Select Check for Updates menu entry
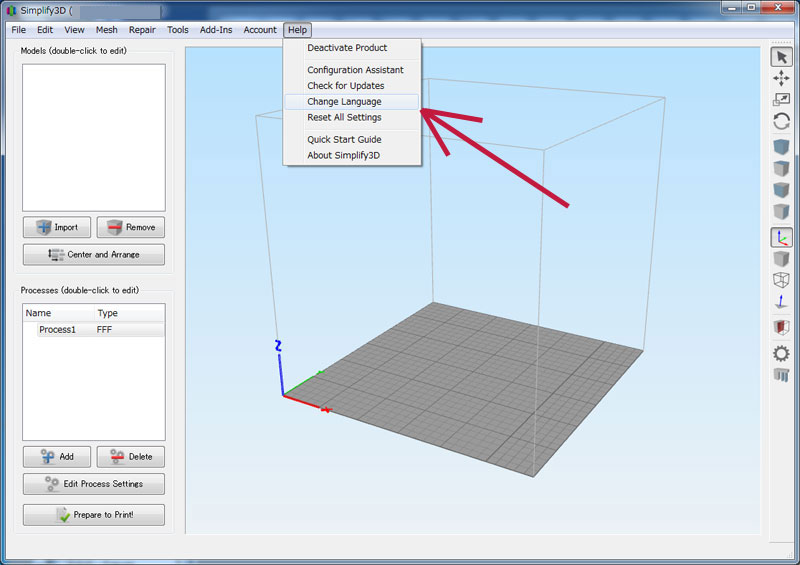 click(x=345, y=86)
